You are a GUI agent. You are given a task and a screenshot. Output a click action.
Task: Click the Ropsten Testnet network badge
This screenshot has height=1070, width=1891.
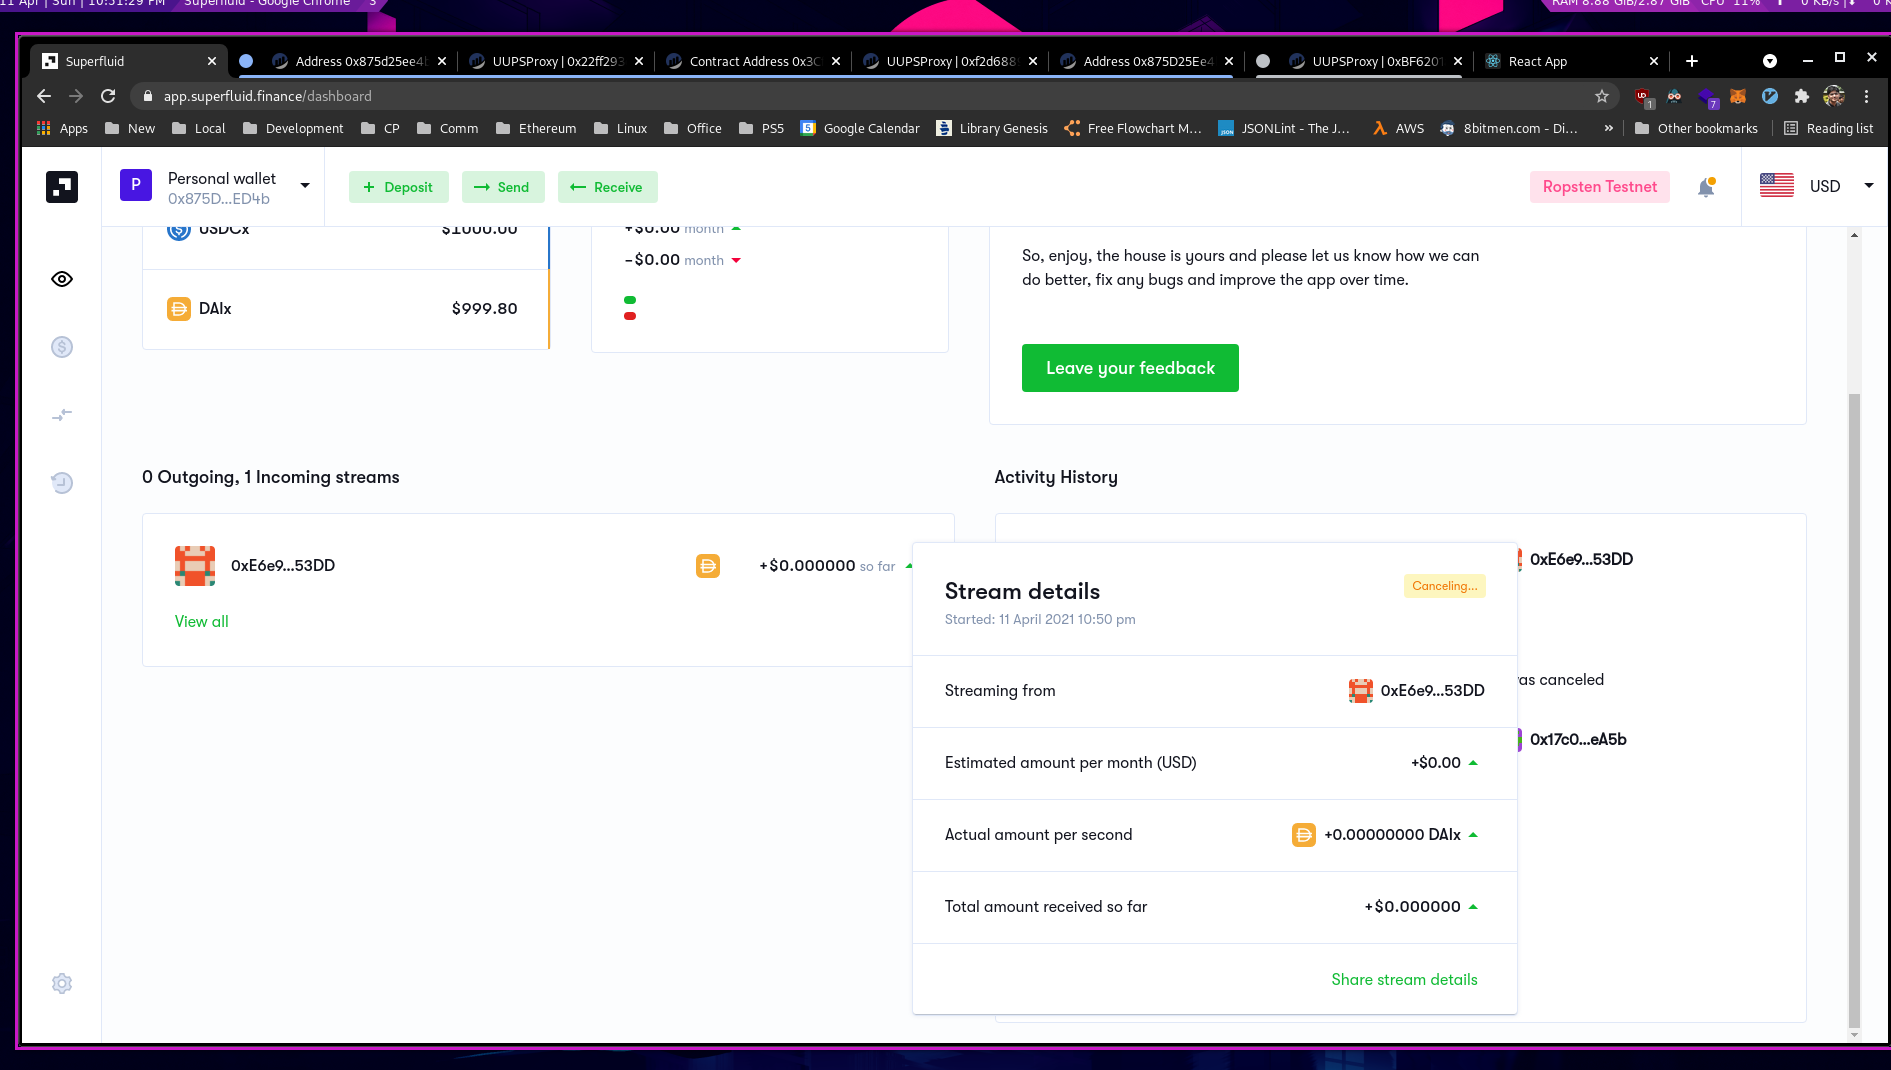click(x=1599, y=187)
